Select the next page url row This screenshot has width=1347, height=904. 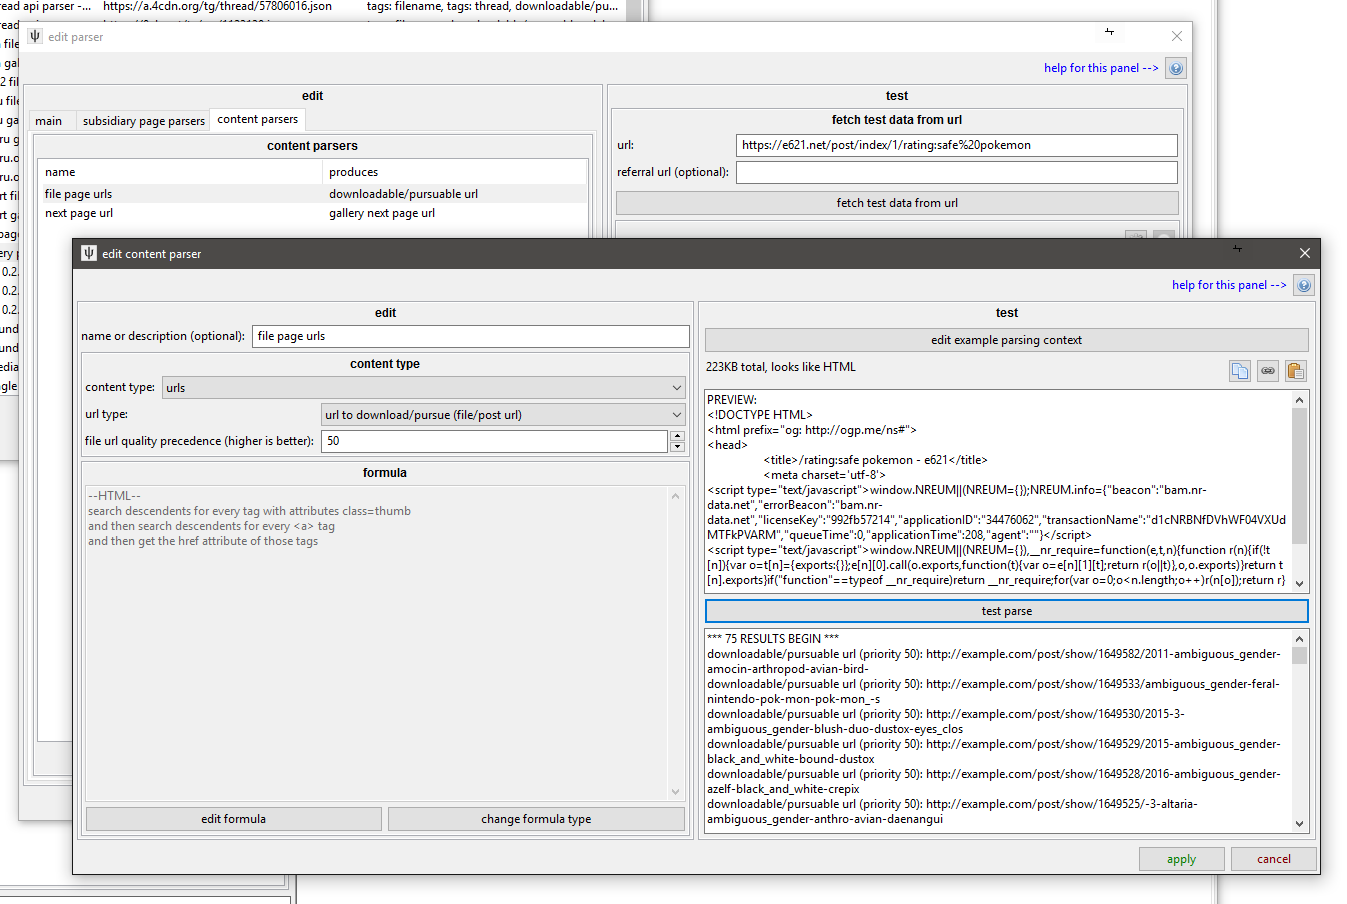pos(312,213)
